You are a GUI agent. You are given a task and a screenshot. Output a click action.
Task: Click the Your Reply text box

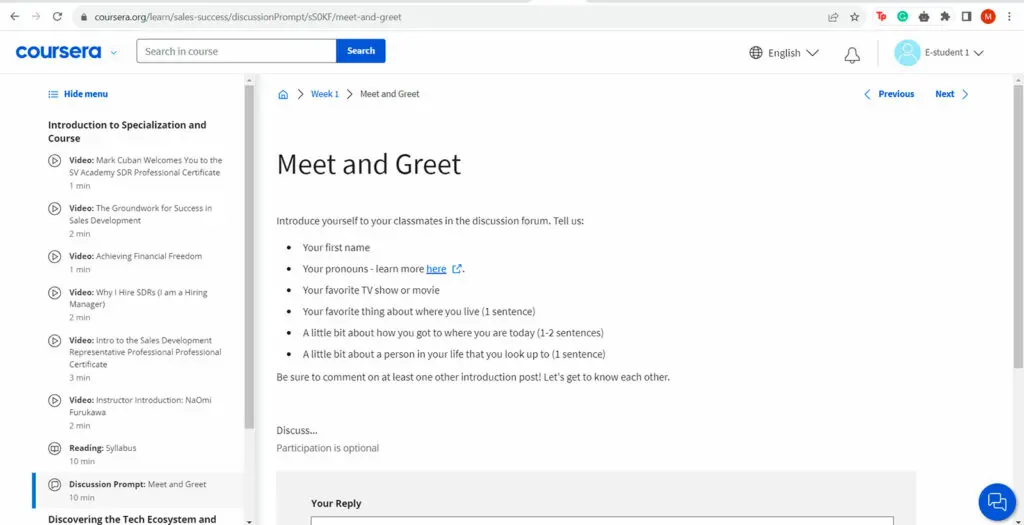tap(602, 520)
